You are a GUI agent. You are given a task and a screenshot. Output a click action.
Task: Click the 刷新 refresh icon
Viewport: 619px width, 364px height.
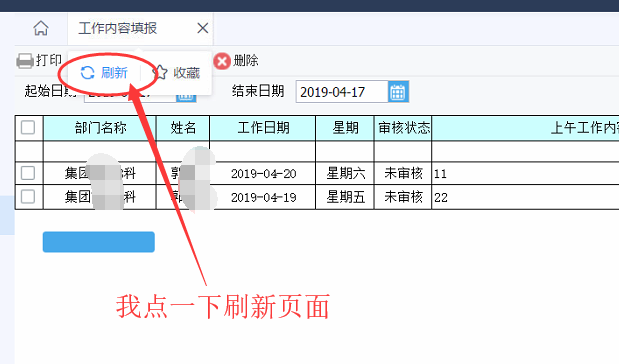coord(87,73)
